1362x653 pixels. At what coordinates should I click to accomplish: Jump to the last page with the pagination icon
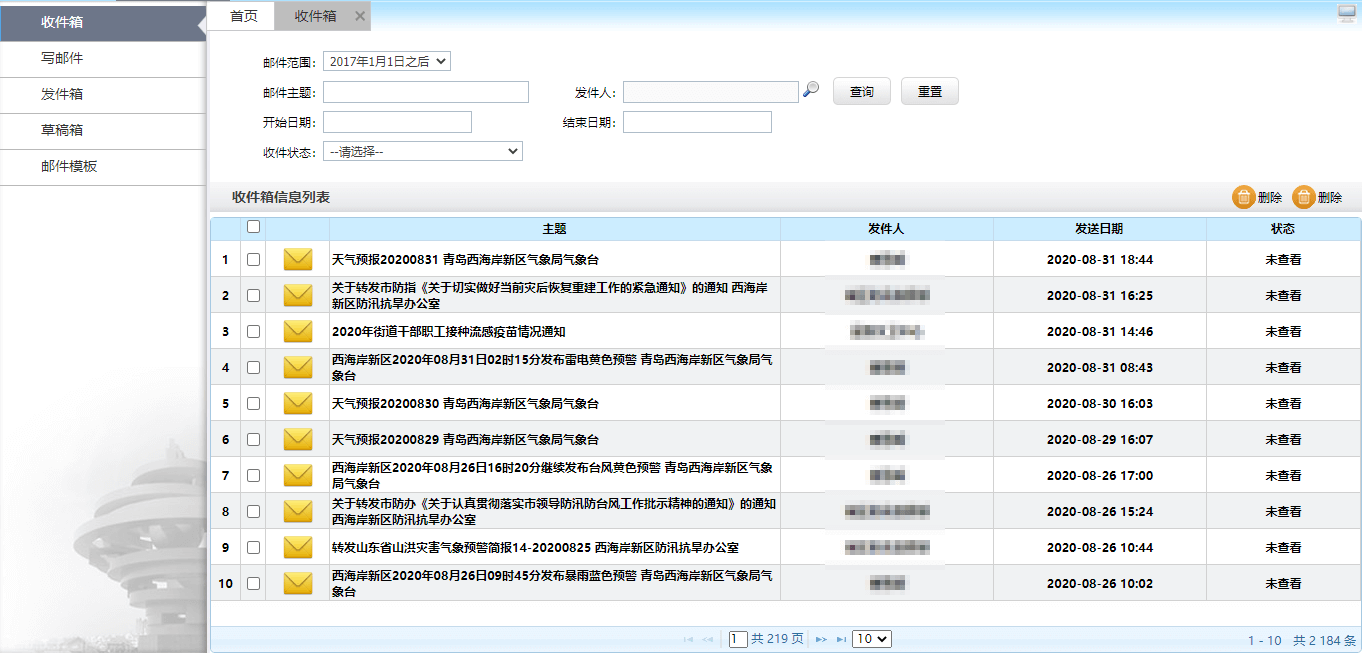841,639
